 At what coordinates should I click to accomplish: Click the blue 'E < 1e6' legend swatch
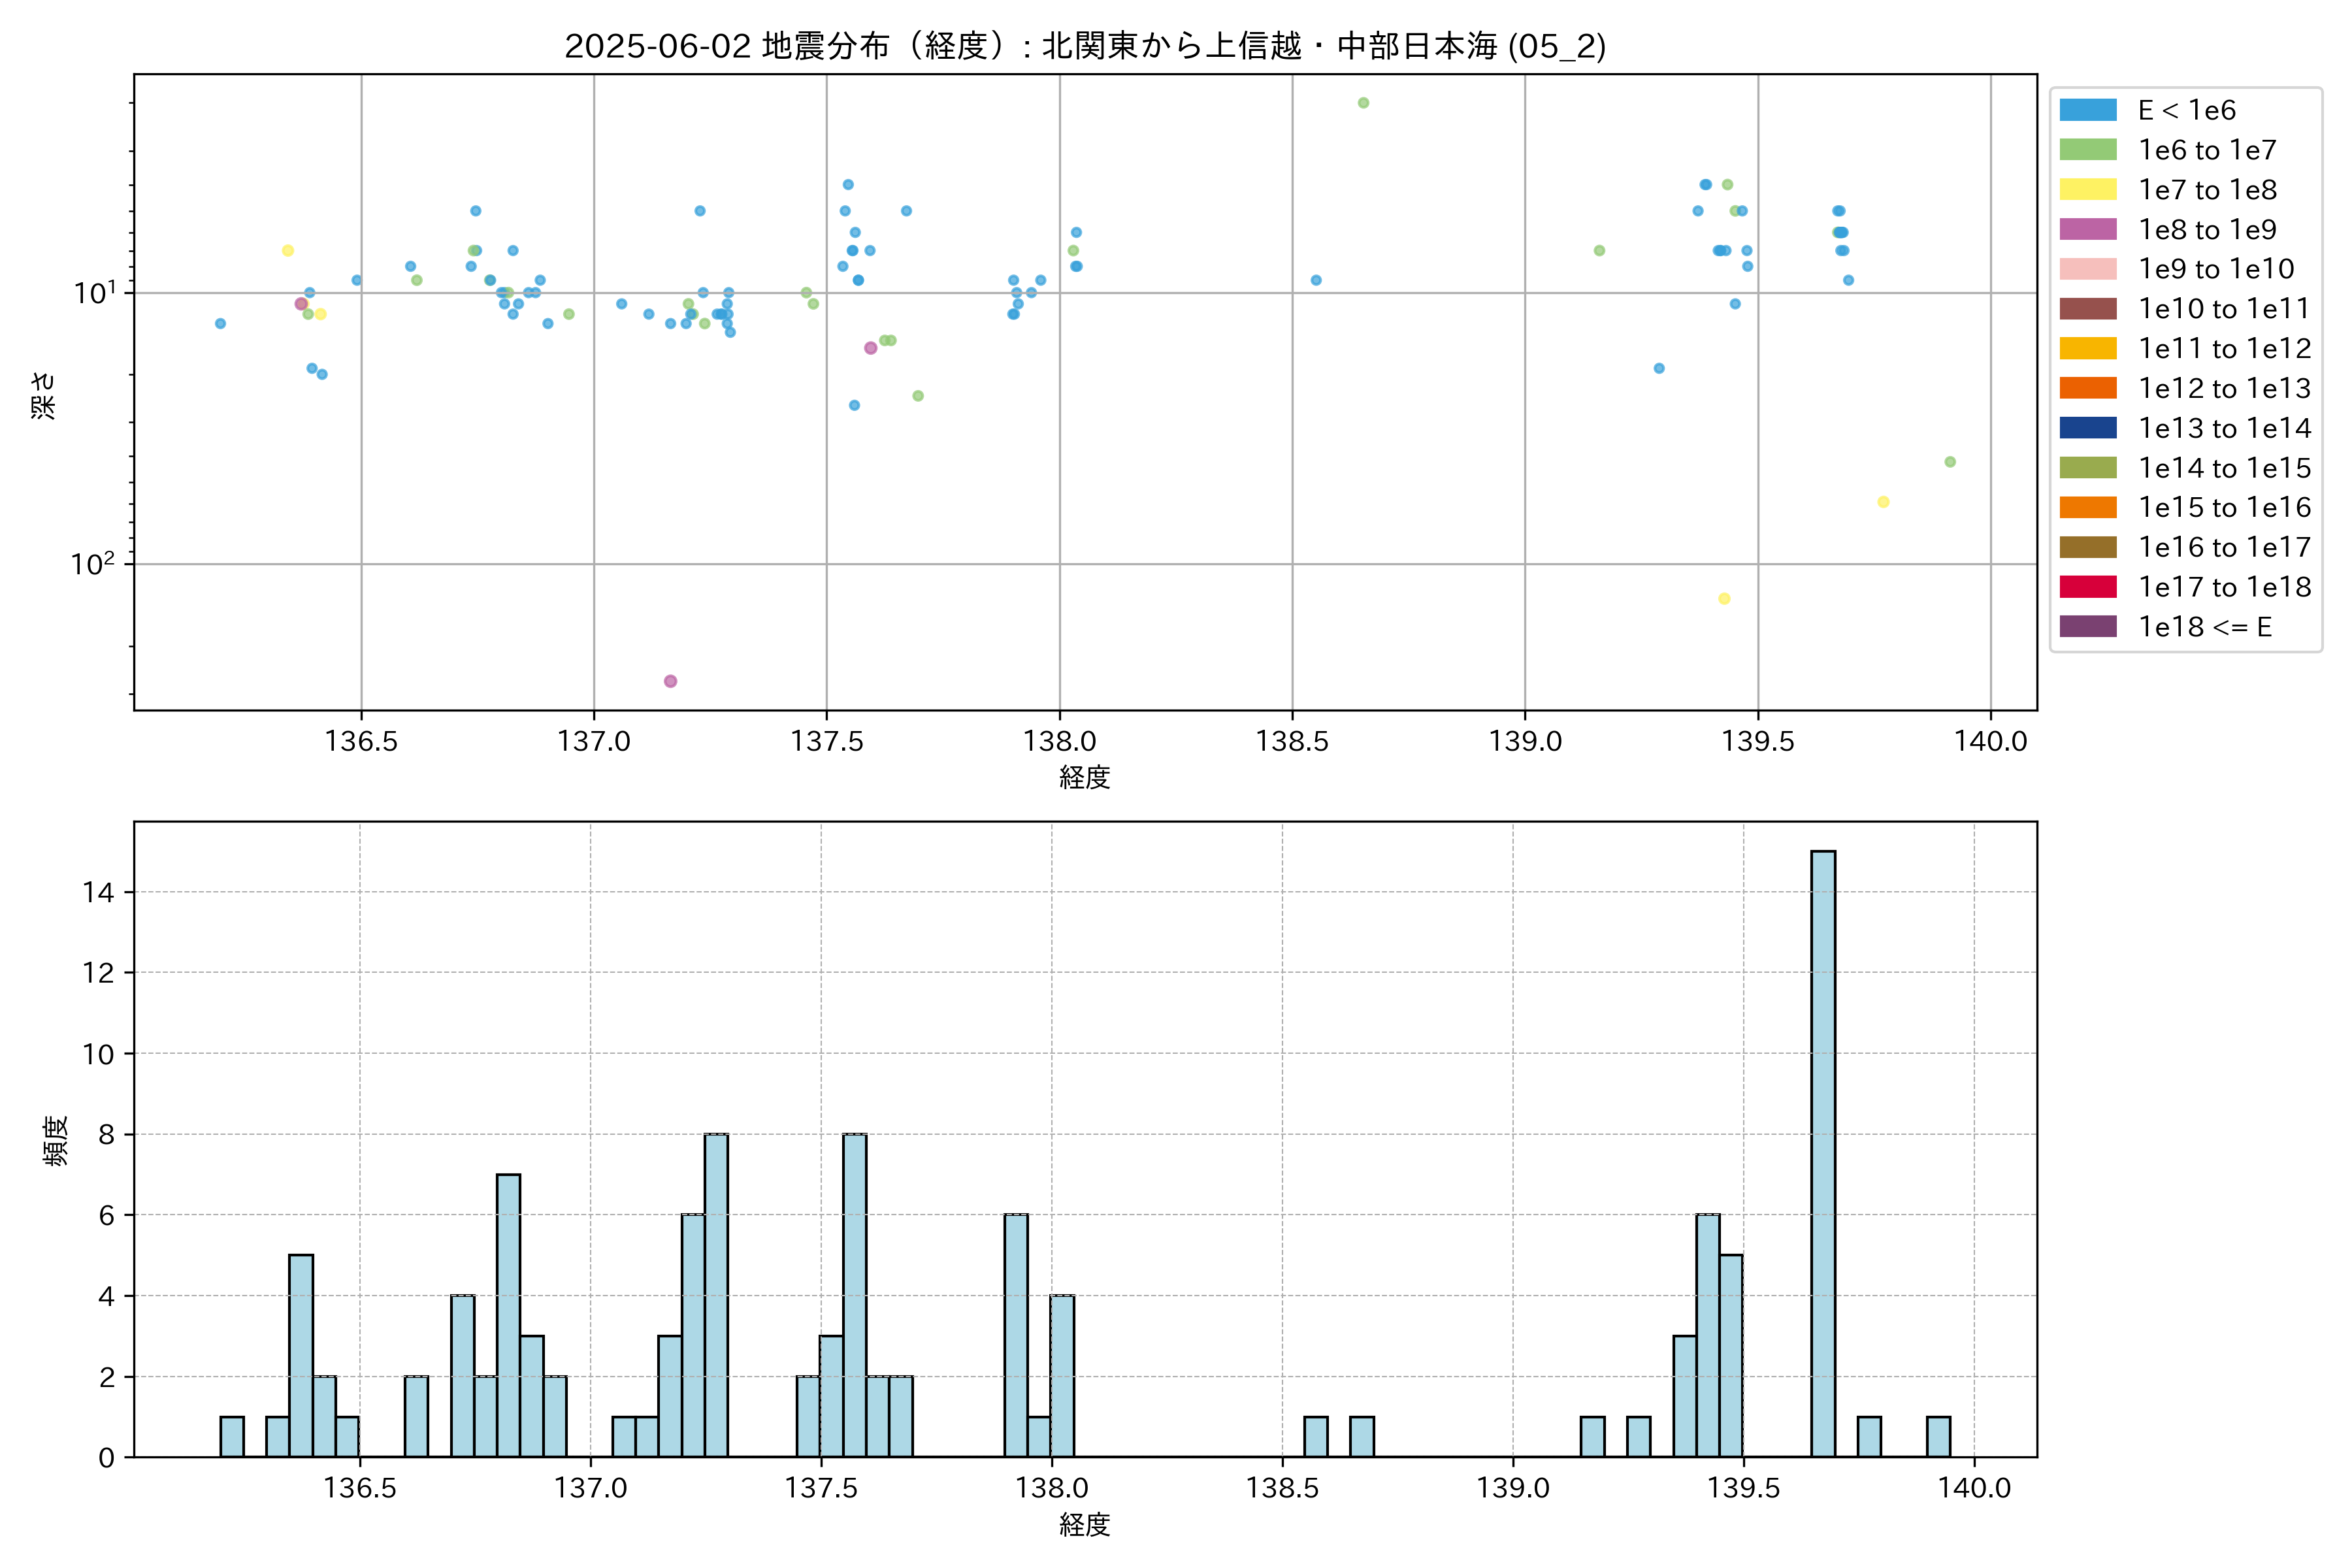coord(2087,110)
